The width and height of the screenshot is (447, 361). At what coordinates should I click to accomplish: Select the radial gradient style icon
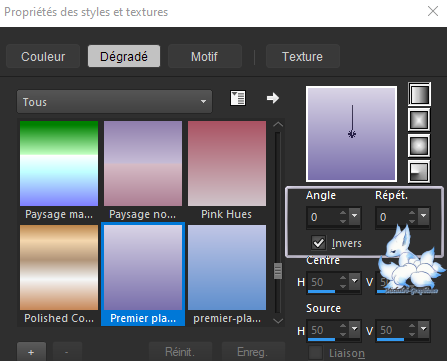tap(419, 172)
